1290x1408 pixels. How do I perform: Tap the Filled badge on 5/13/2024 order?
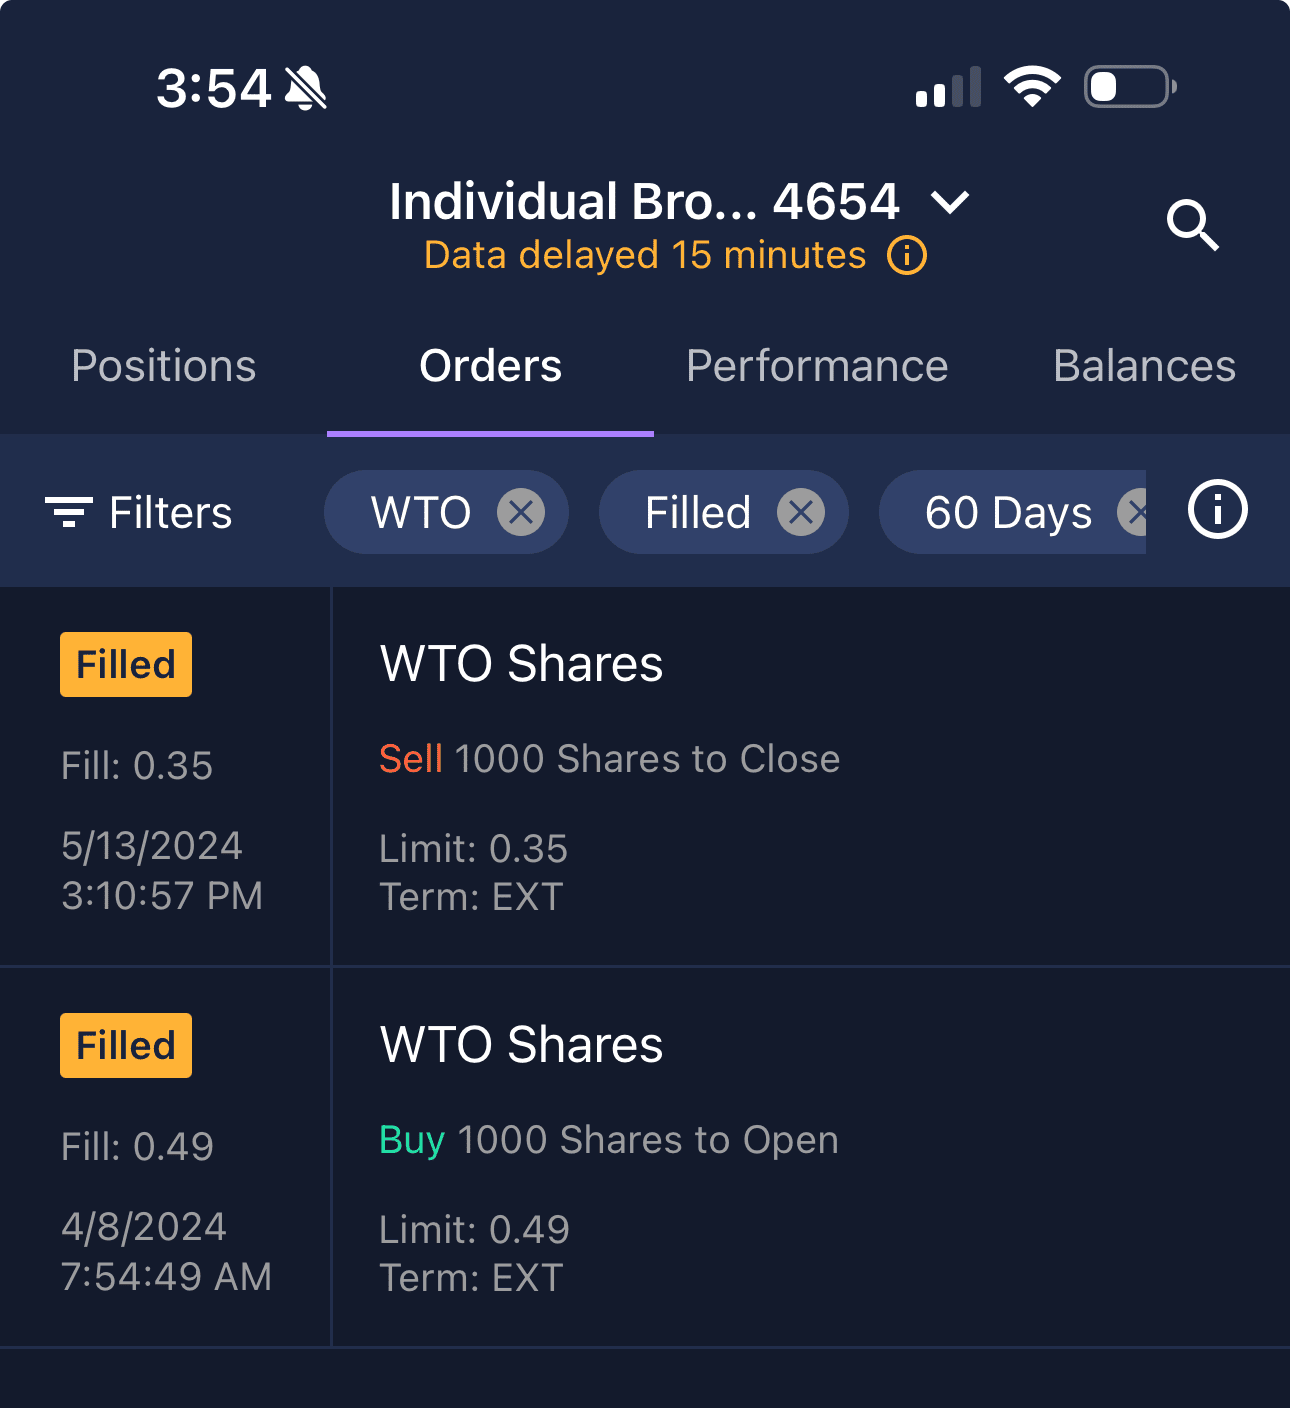point(126,665)
